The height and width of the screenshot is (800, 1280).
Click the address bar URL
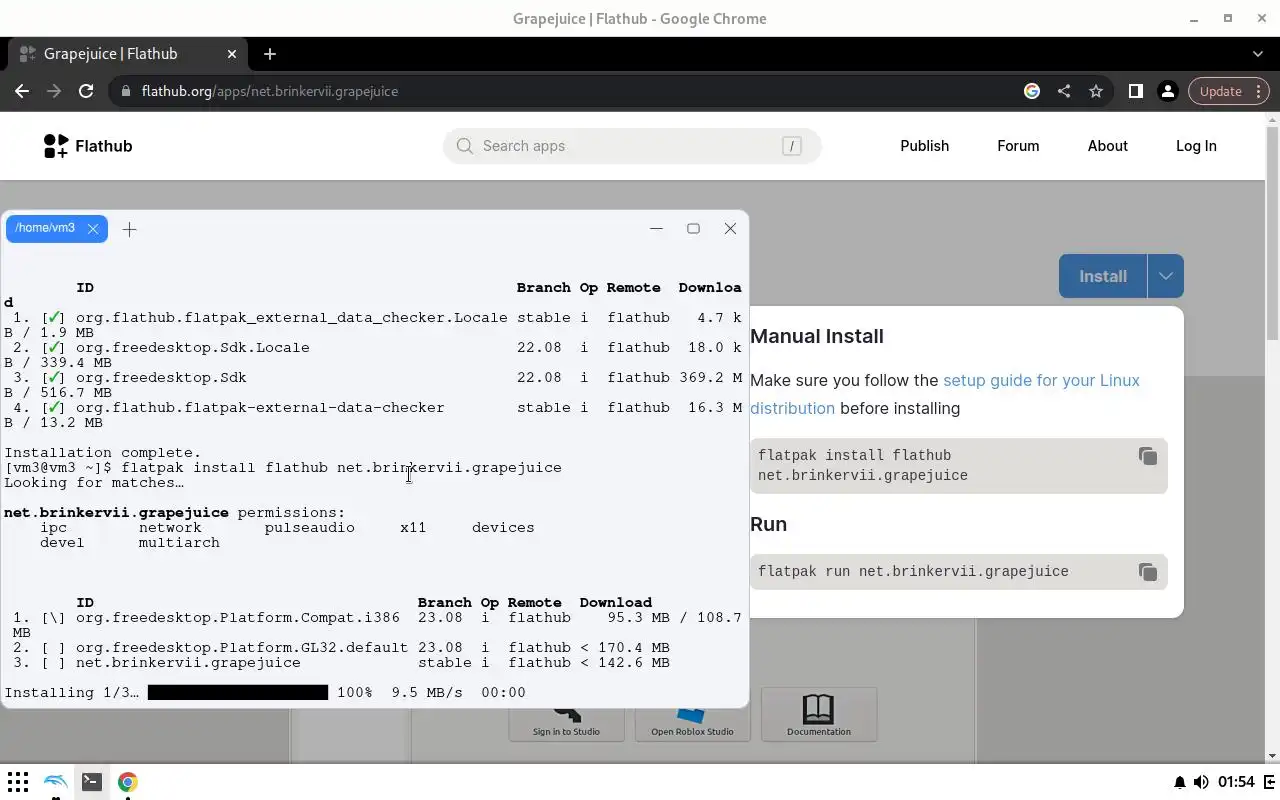270,91
